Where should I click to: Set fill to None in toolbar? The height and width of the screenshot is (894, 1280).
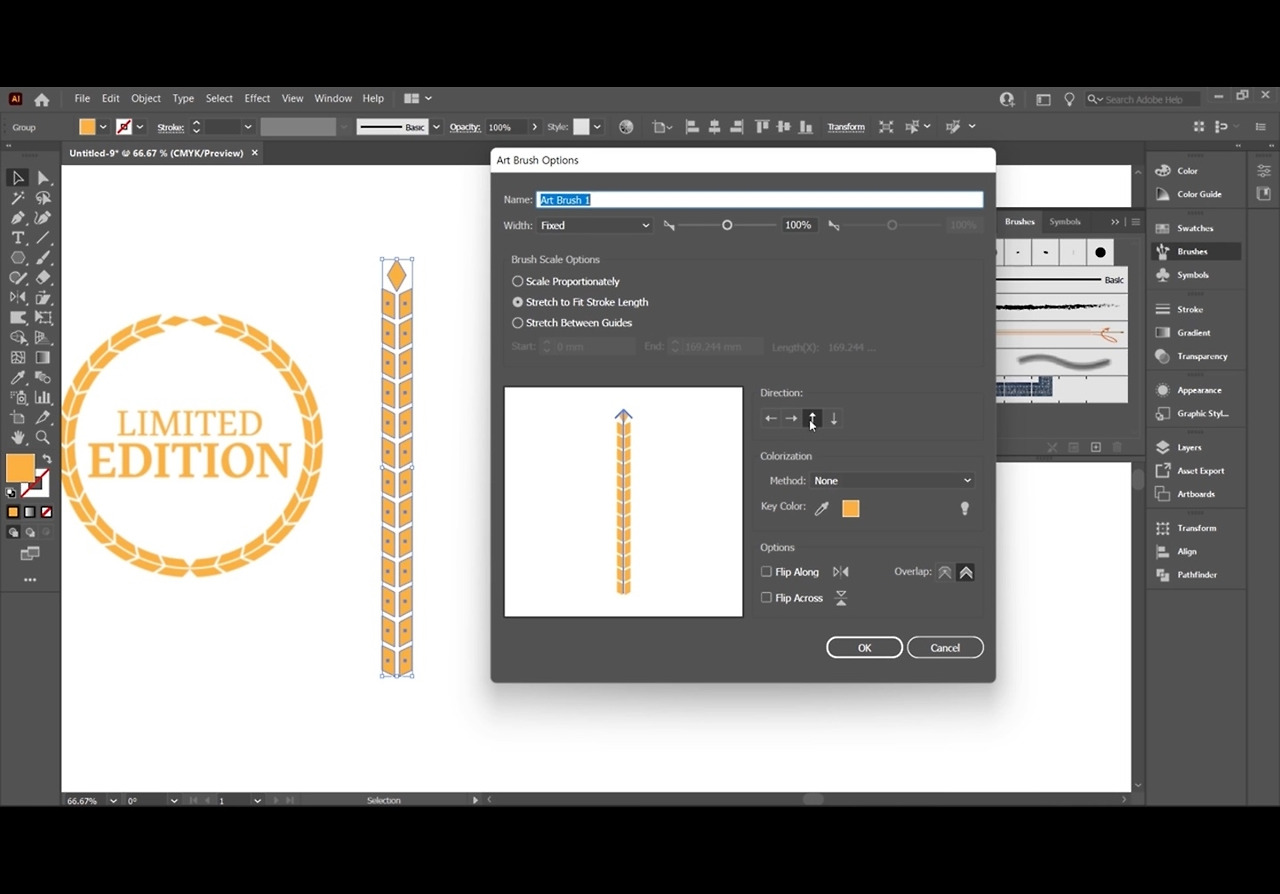(45, 512)
